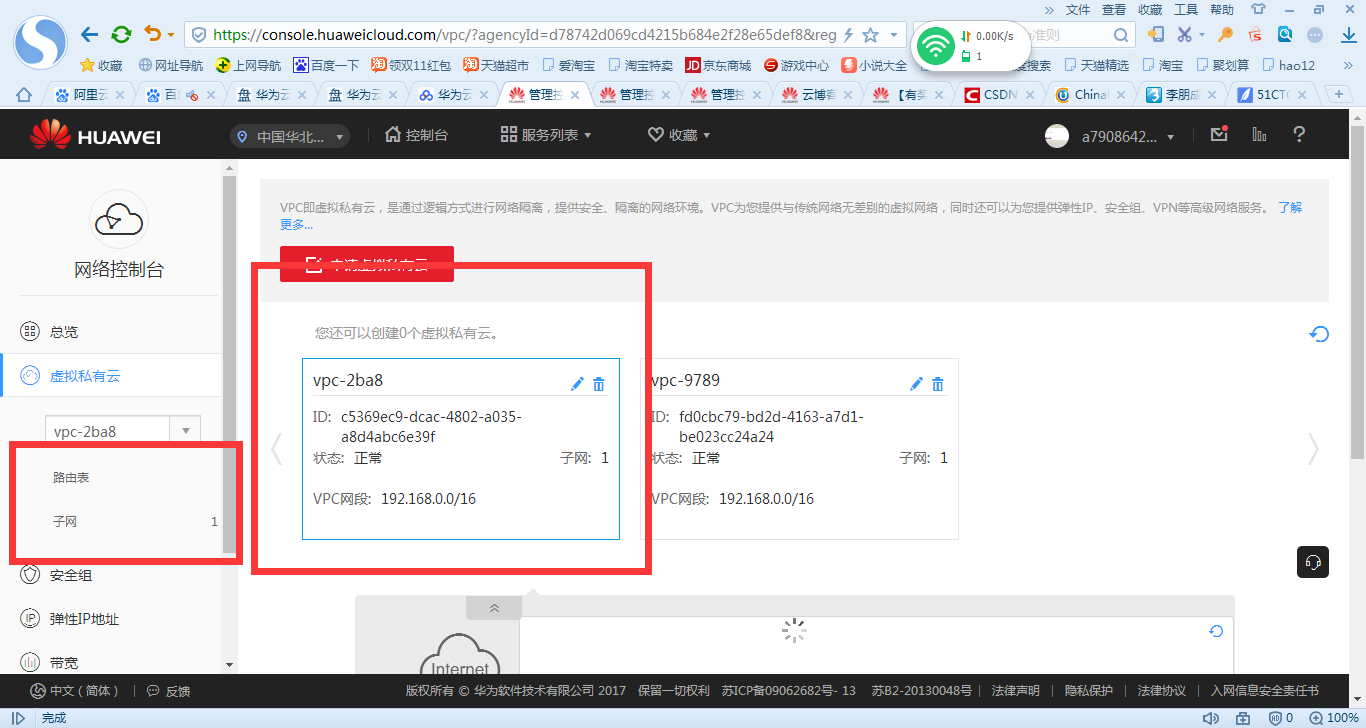Screen dimensions: 1366x728
Task: Expand the 收藏 favorites dropdown in header
Action: click(x=679, y=135)
